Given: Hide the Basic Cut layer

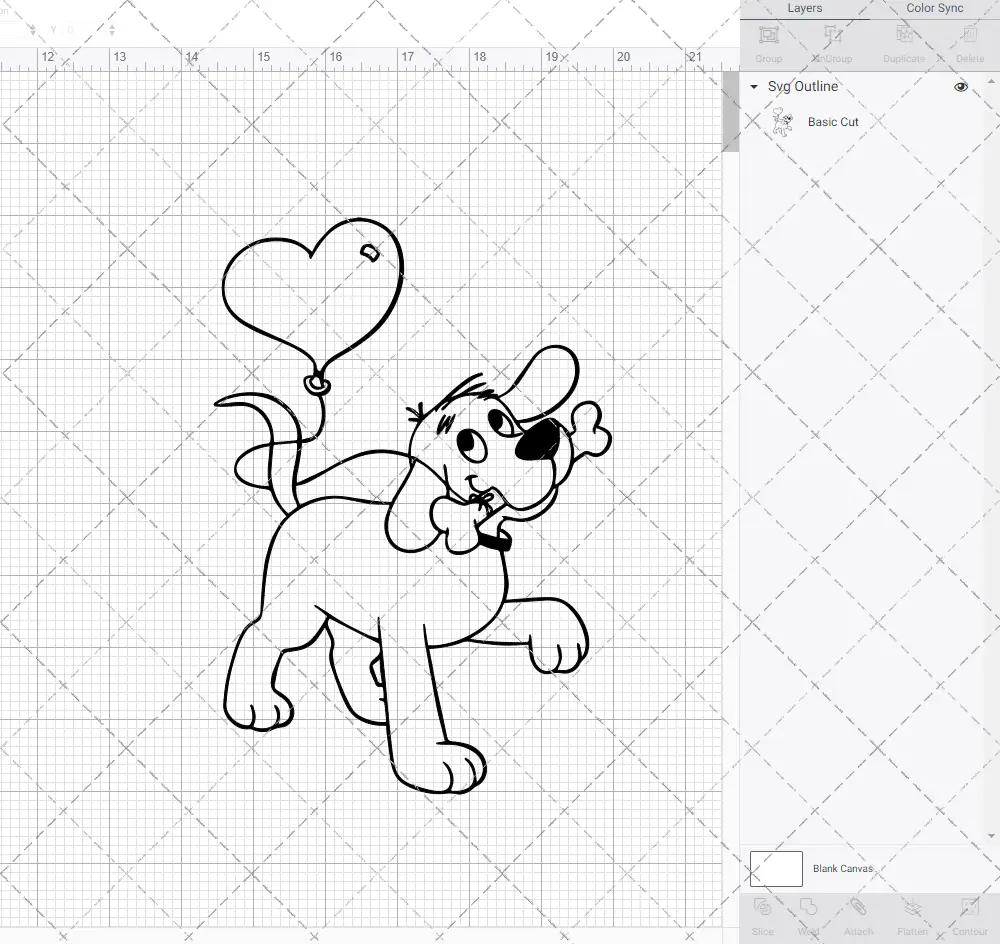Looking at the screenshot, I should coord(961,121).
